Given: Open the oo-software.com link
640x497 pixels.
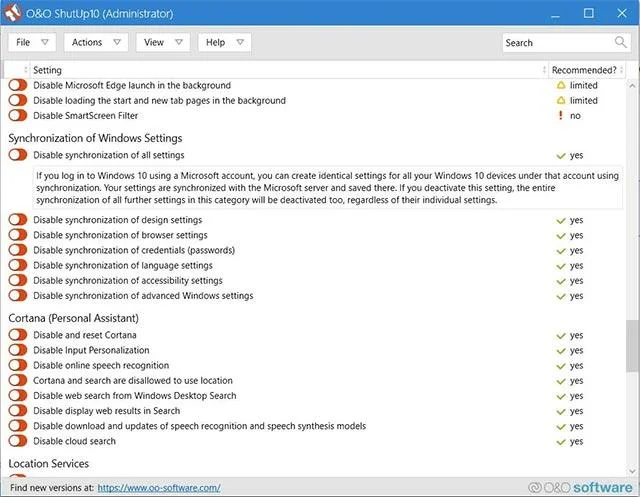Looking at the screenshot, I should click(x=159, y=488).
